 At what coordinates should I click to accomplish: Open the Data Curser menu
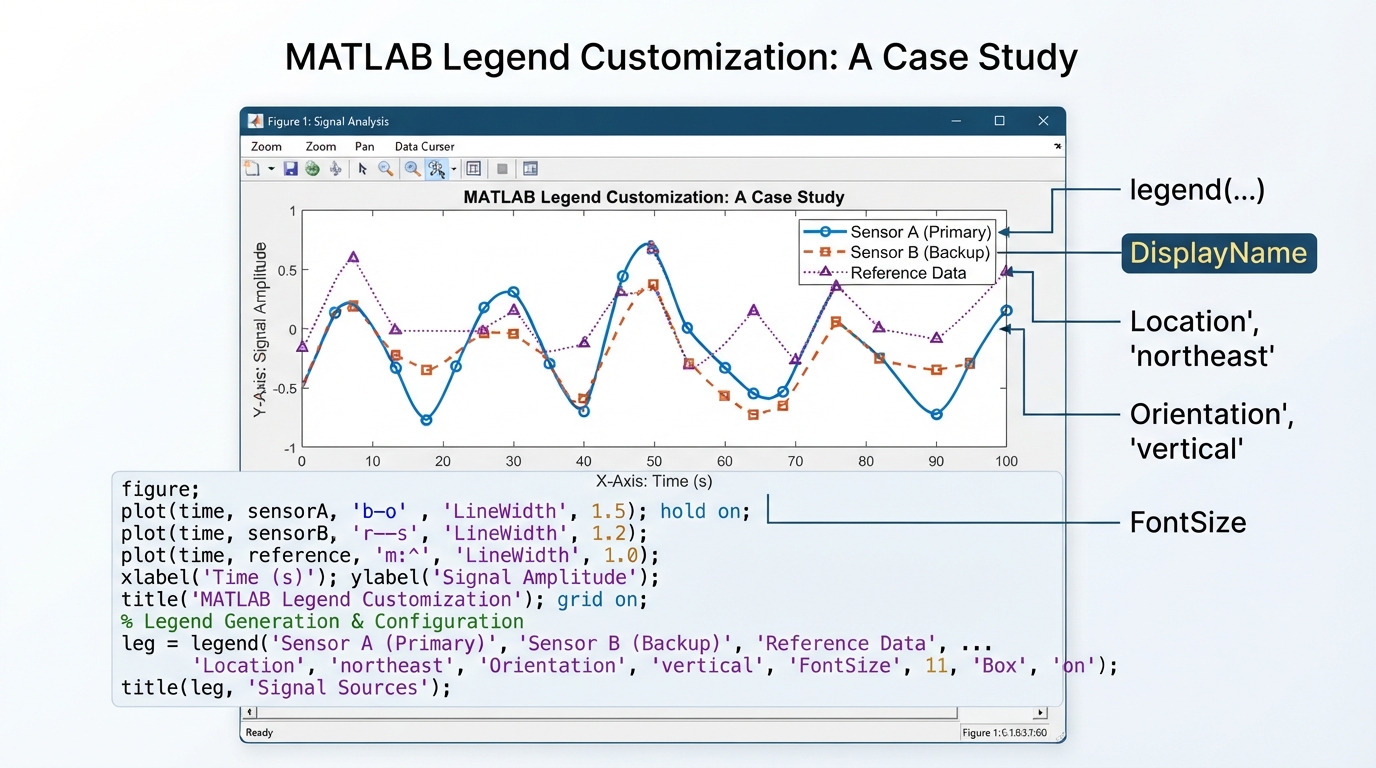[425, 146]
